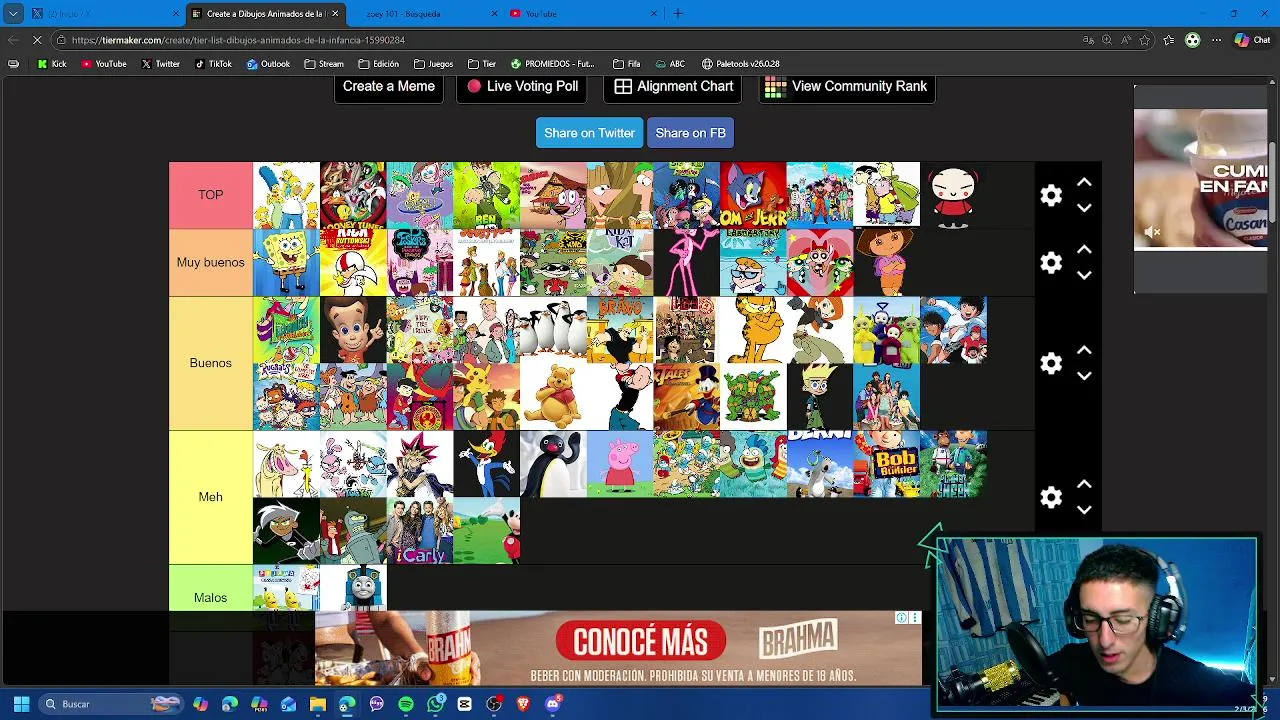
Task: View Community Rank for this tier list
Action: tap(847, 86)
